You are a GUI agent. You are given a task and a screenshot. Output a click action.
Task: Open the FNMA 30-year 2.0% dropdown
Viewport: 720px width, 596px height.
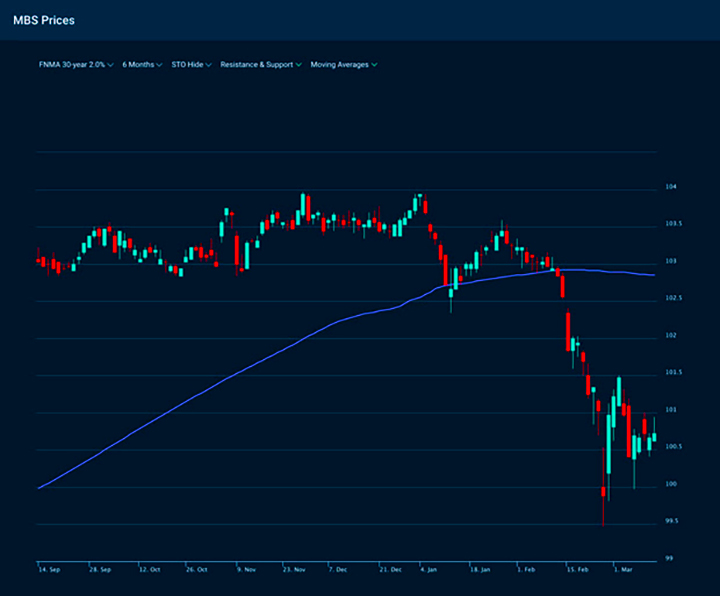[75, 64]
